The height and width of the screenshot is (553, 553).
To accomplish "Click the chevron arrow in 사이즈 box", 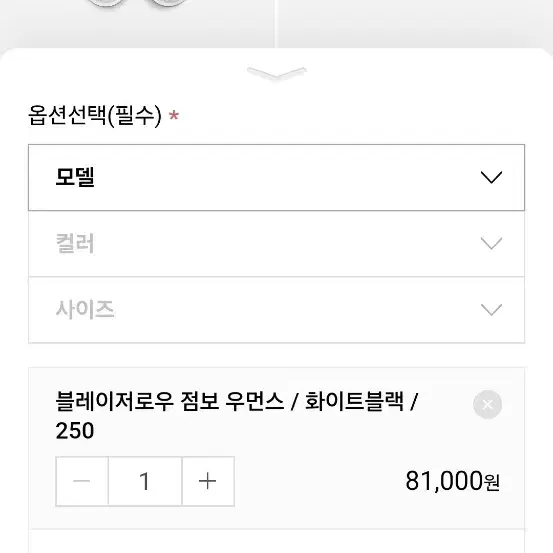I will (x=491, y=310).
